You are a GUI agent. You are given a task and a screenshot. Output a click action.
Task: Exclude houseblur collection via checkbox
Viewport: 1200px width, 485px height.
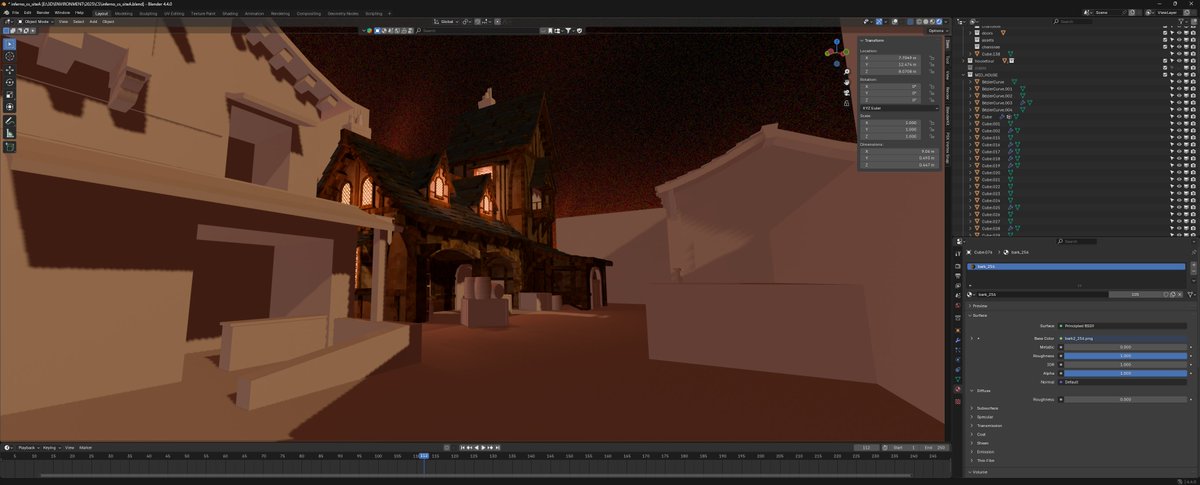[x=1167, y=60]
